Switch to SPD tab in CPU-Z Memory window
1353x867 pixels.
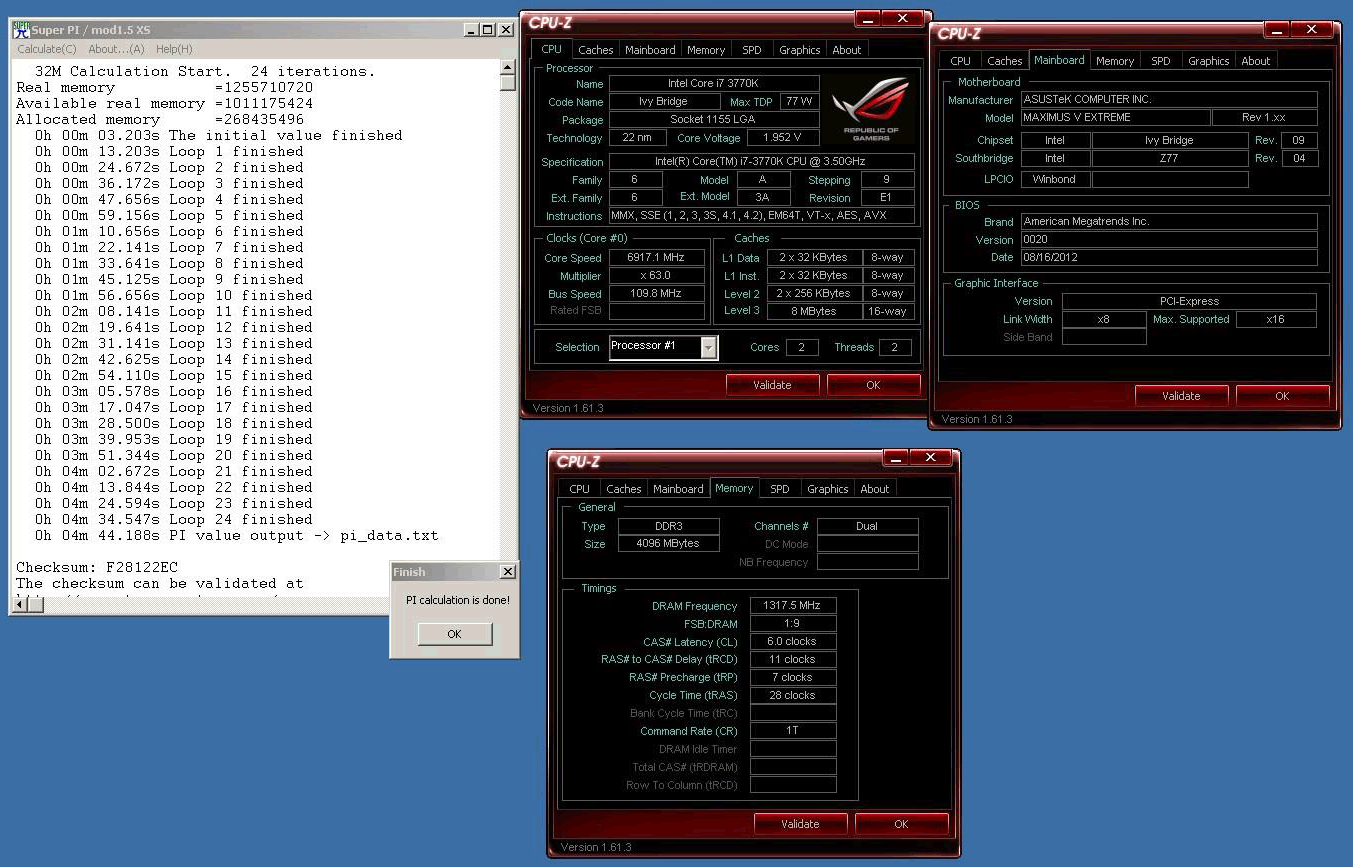point(779,489)
